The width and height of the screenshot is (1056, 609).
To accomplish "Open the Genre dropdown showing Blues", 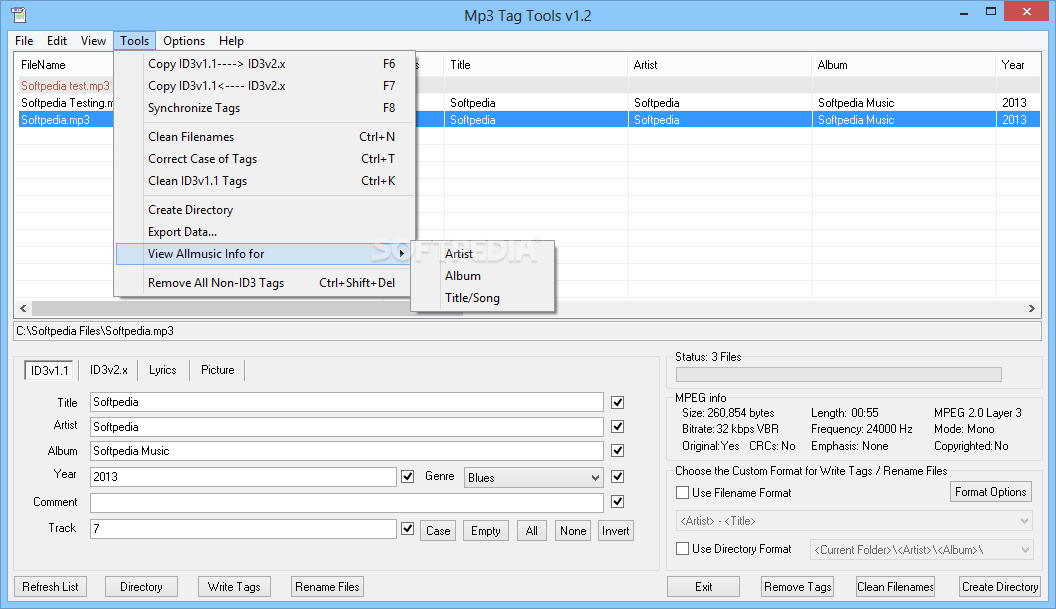I will [533, 478].
